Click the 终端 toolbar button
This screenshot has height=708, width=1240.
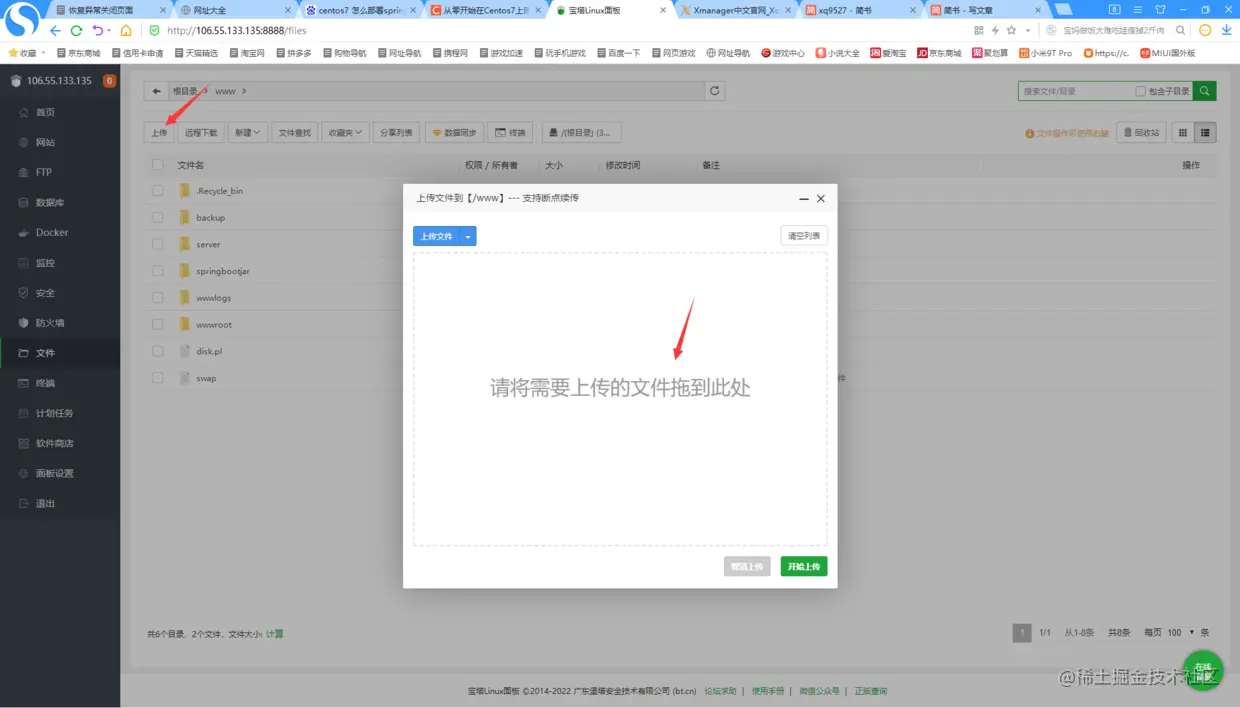(x=511, y=132)
